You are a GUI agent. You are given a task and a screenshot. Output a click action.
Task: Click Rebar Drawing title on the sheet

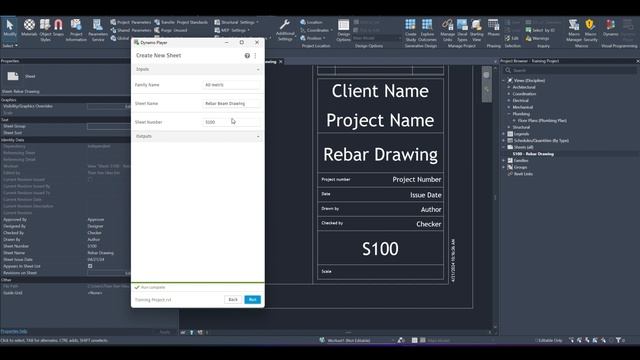(x=380, y=154)
